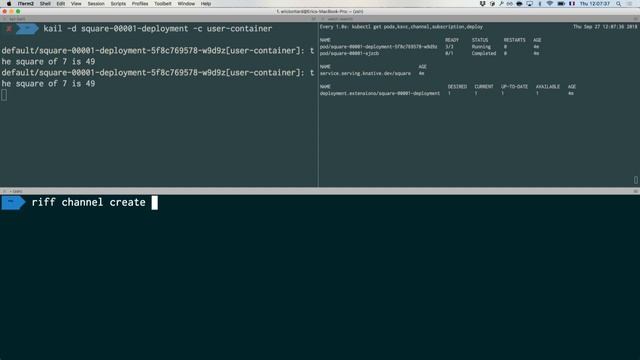Click the RESTARTS column header in pod table

[514, 40]
